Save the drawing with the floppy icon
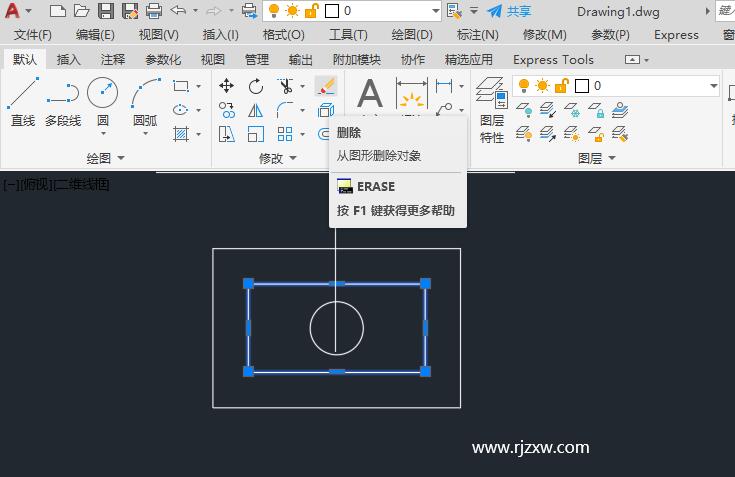This screenshot has width=735, height=477. pos(106,11)
